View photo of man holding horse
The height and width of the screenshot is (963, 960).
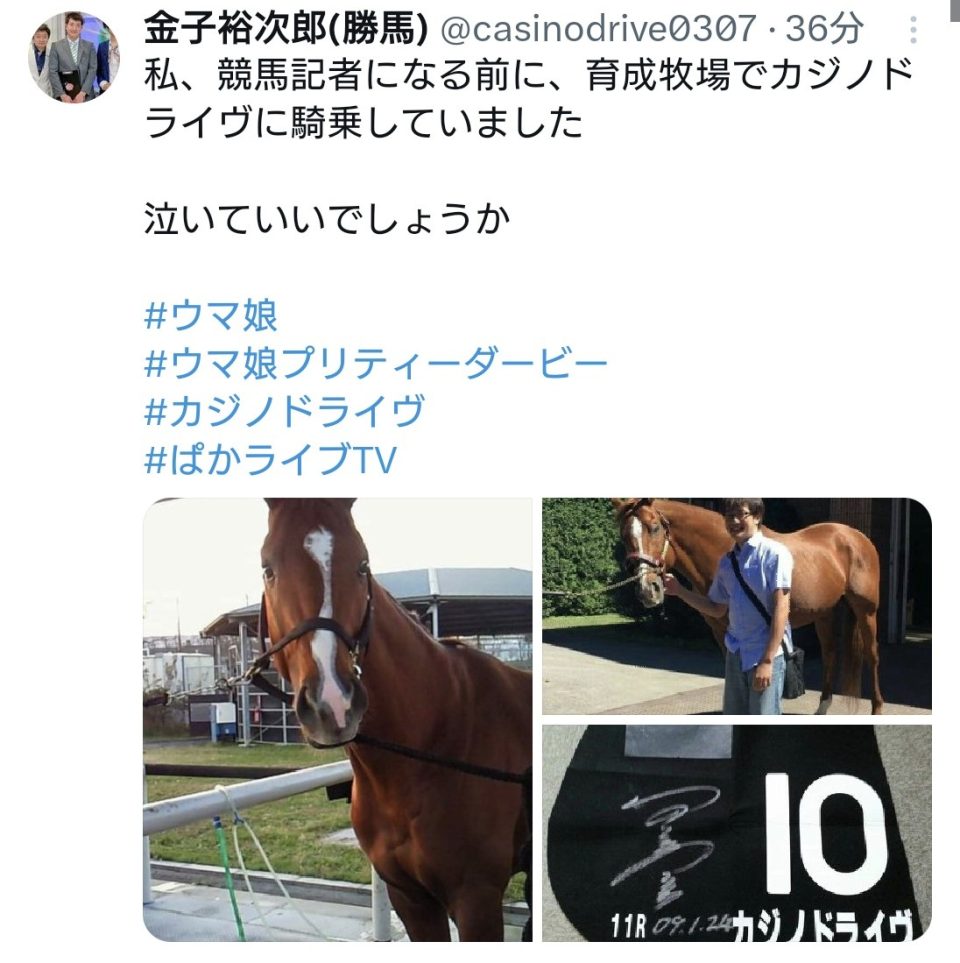point(737,606)
